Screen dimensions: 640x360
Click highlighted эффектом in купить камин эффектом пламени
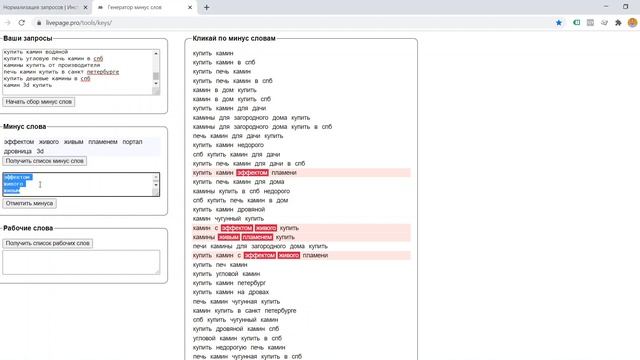tap(252, 173)
